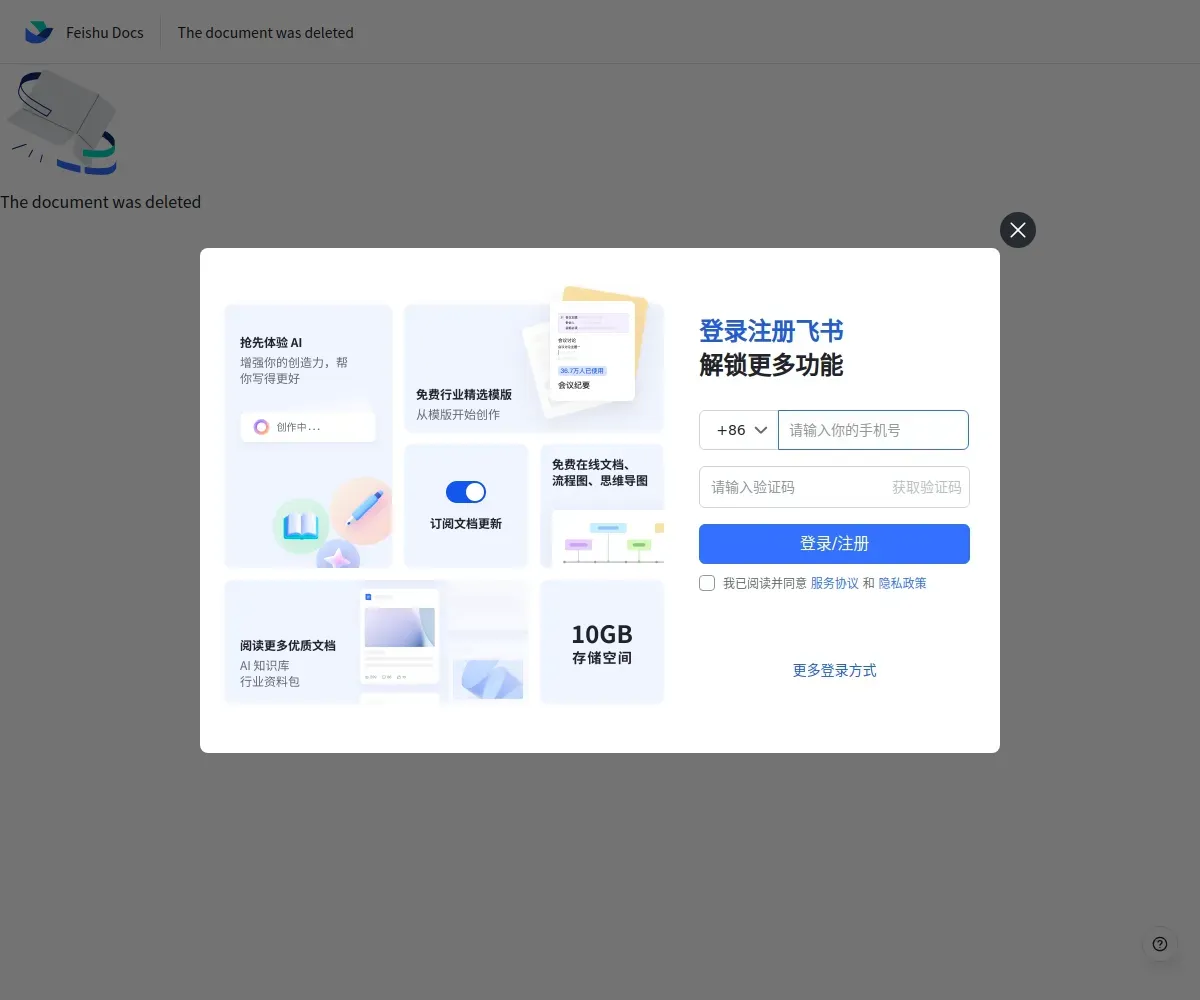
Task: Open the +86 country code dropdown
Action: click(739, 430)
